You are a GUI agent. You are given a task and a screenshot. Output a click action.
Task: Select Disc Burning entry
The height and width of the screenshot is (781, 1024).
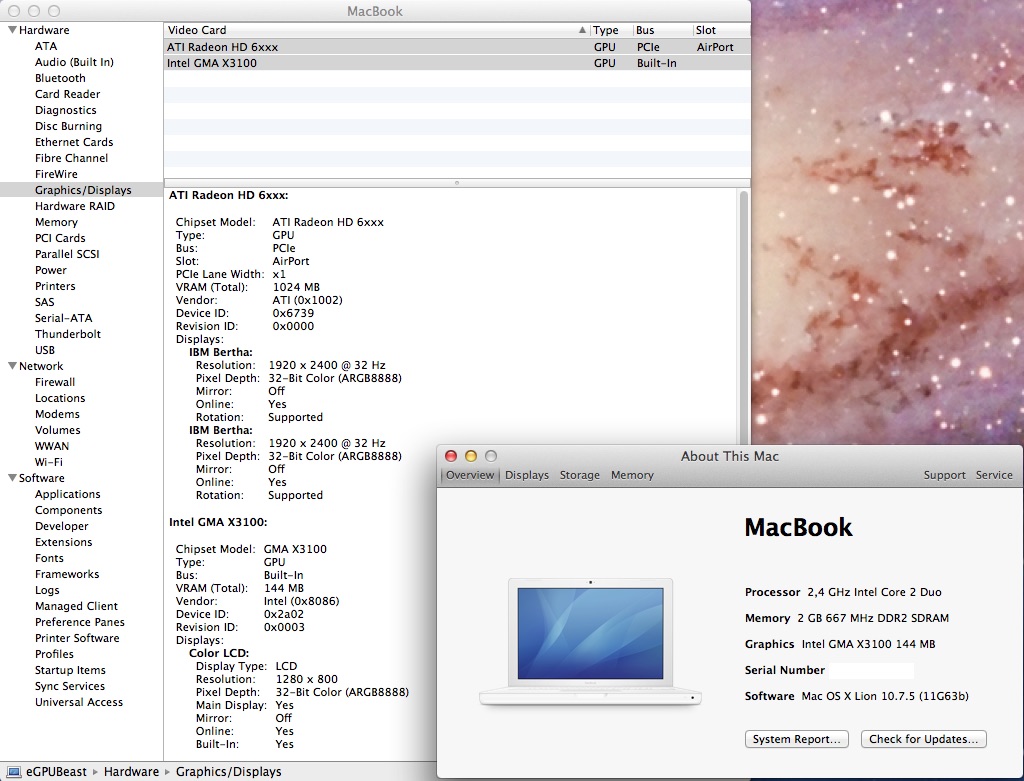click(68, 126)
